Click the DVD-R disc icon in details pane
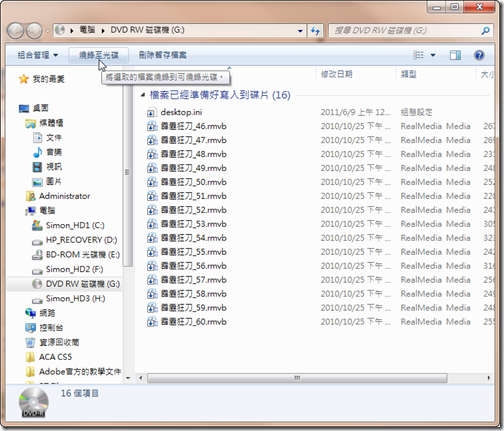 click(34, 402)
